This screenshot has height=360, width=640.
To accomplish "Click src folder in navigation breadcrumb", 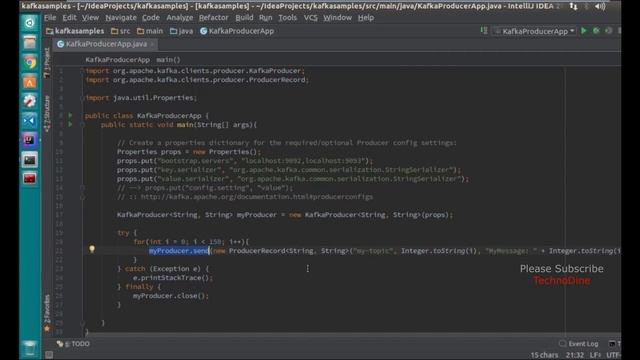I will (x=121, y=31).
